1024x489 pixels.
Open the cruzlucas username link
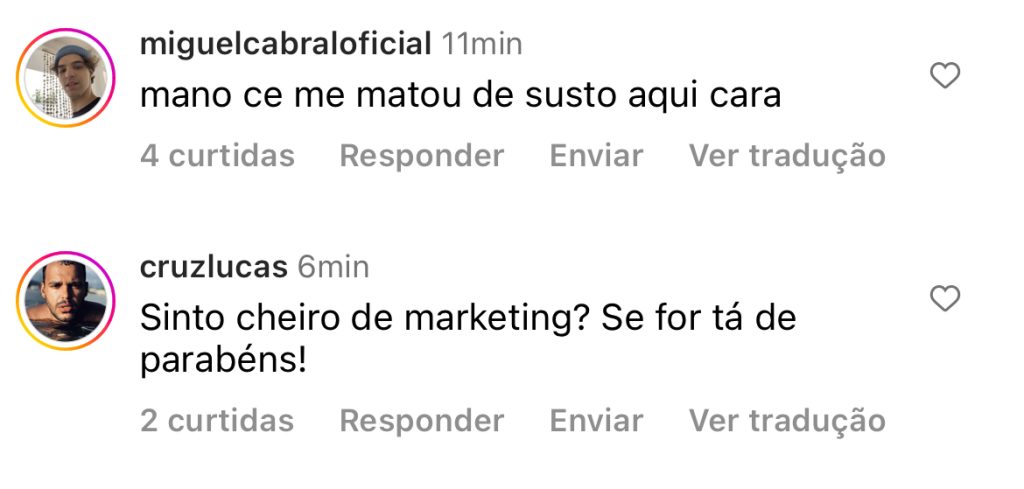213,267
